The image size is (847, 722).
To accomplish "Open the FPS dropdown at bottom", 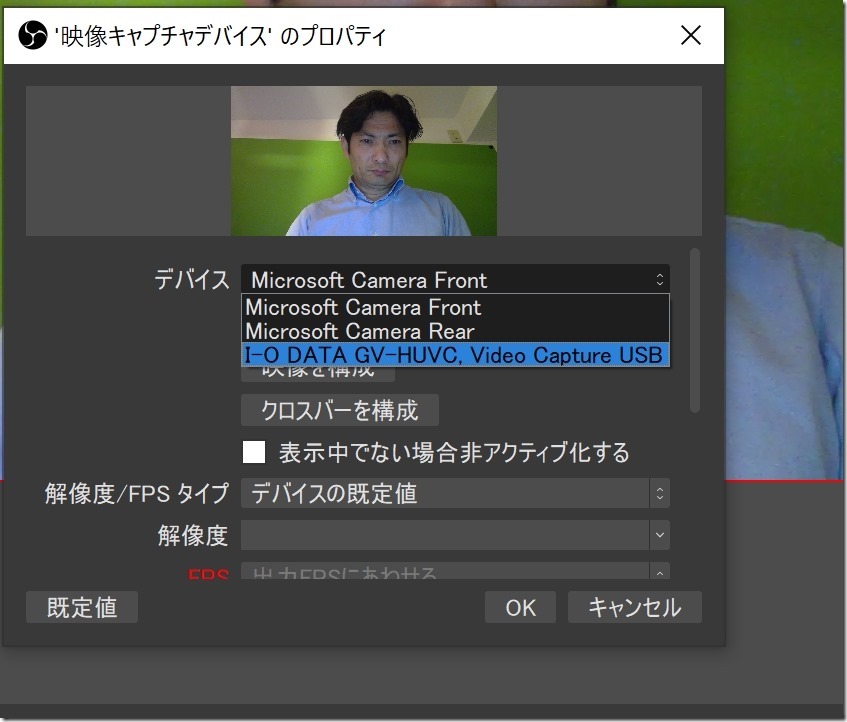I will (455, 571).
